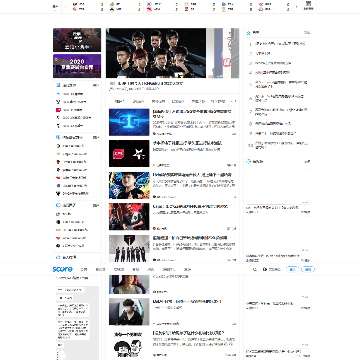Click the icon at the ticker's far right end
The height and width of the screenshot is (360, 360).
308,5
